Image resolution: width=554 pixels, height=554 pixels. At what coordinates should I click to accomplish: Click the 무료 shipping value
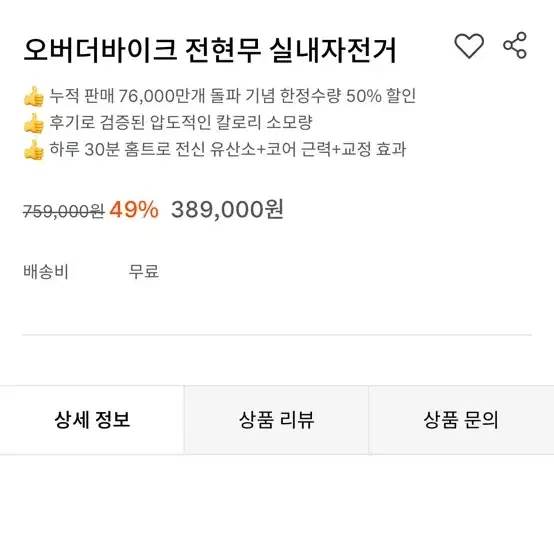[143, 272]
